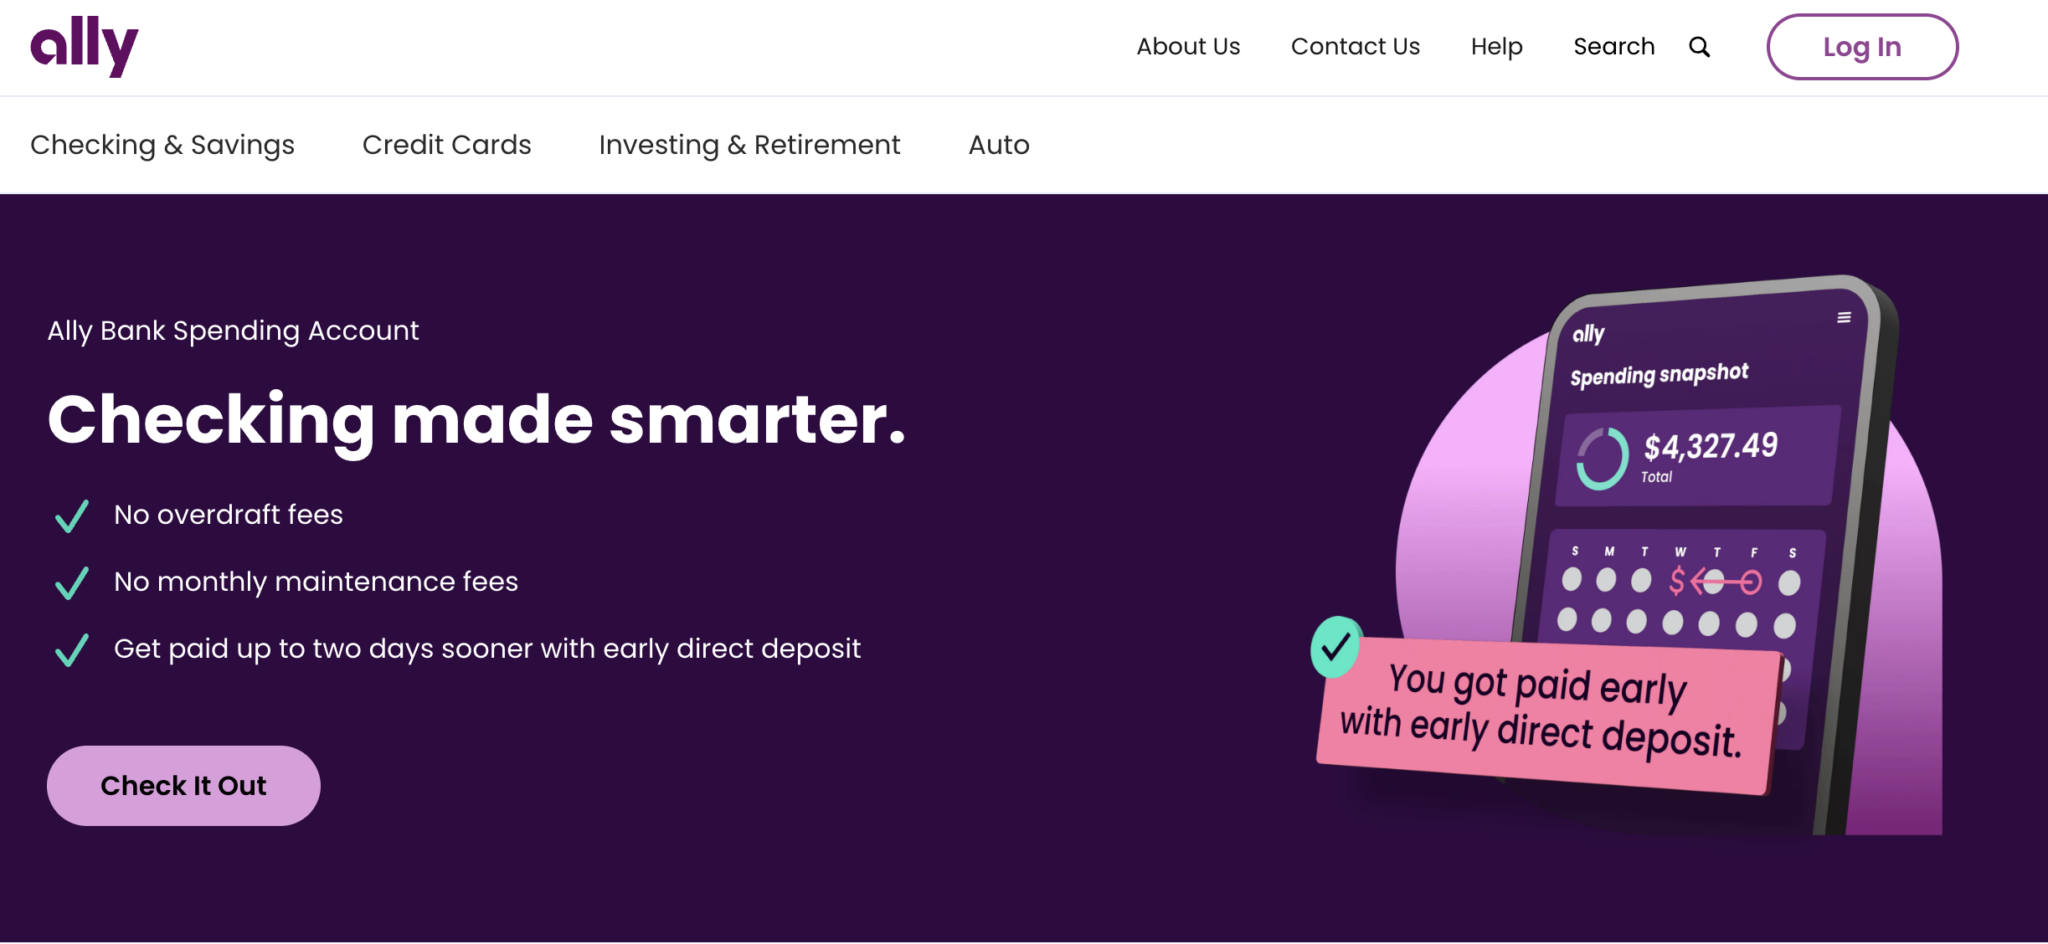Image resolution: width=2048 pixels, height=944 pixels.
Task: Expand Investing & Retirement menu
Action: [x=749, y=145]
